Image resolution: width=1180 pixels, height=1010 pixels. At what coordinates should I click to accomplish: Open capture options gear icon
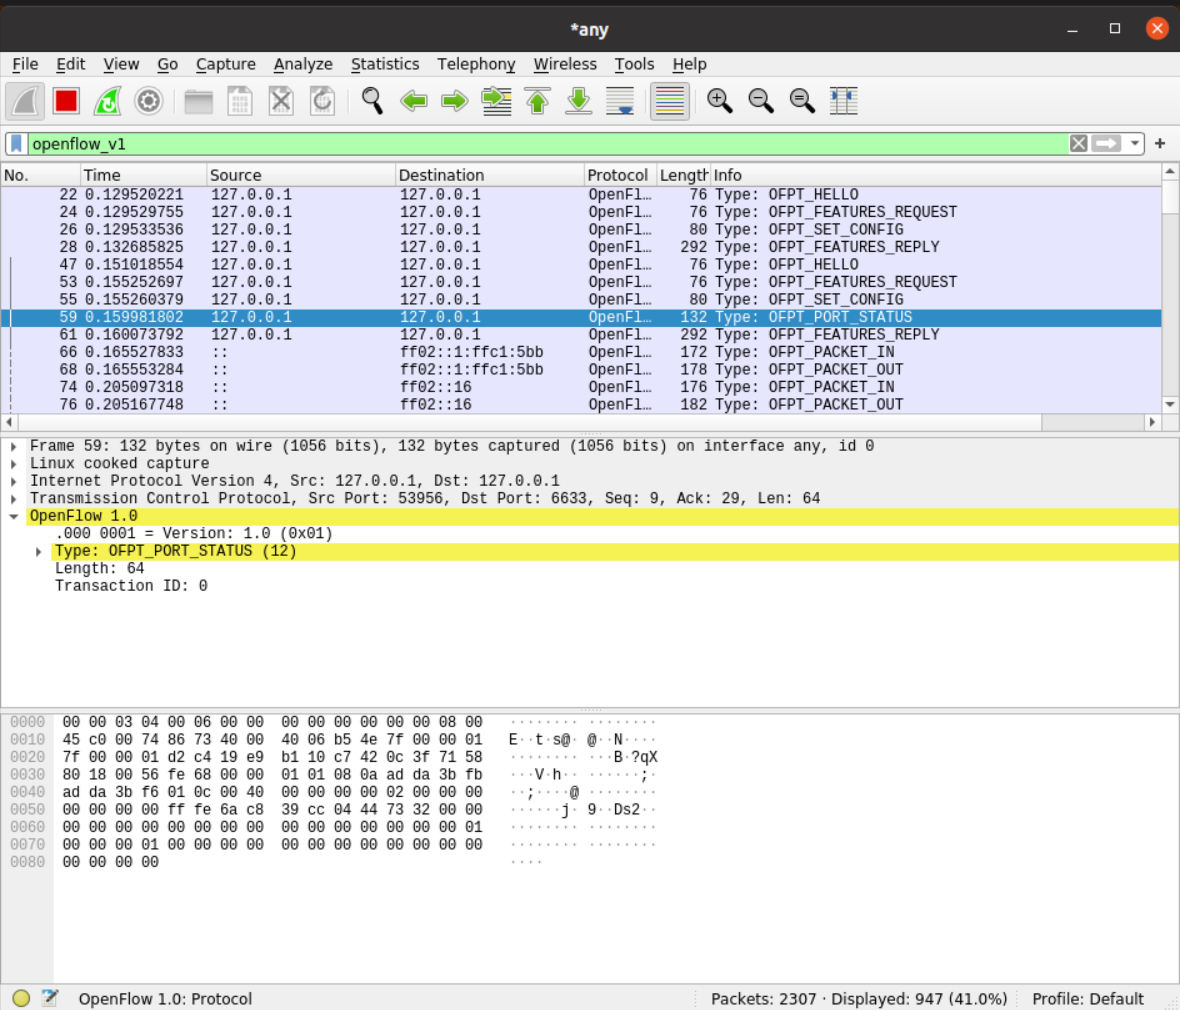coord(149,101)
